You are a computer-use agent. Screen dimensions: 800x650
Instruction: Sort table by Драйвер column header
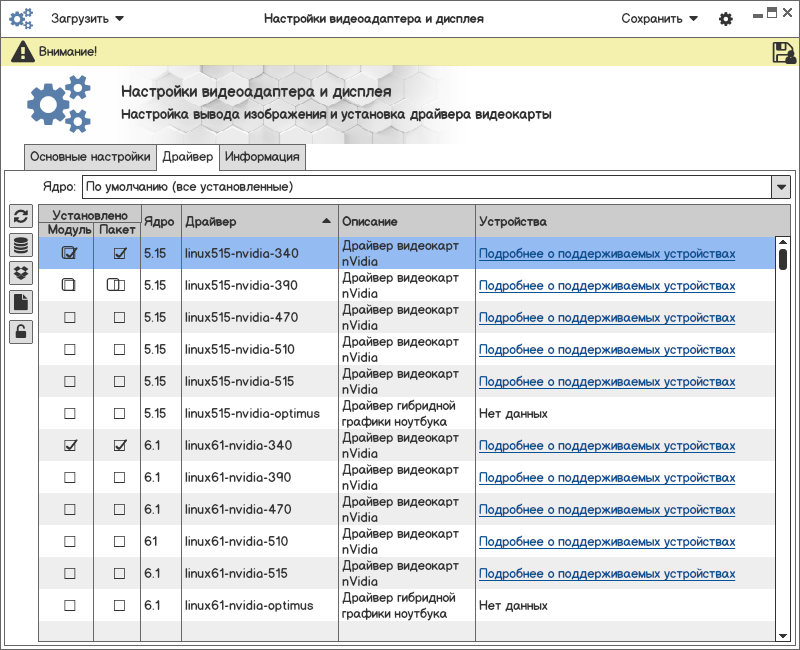point(258,221)
